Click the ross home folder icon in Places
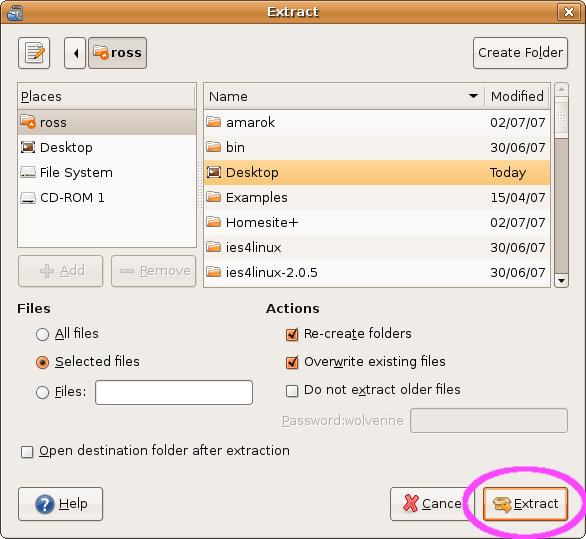586x539 pixels. pos(28,121)
